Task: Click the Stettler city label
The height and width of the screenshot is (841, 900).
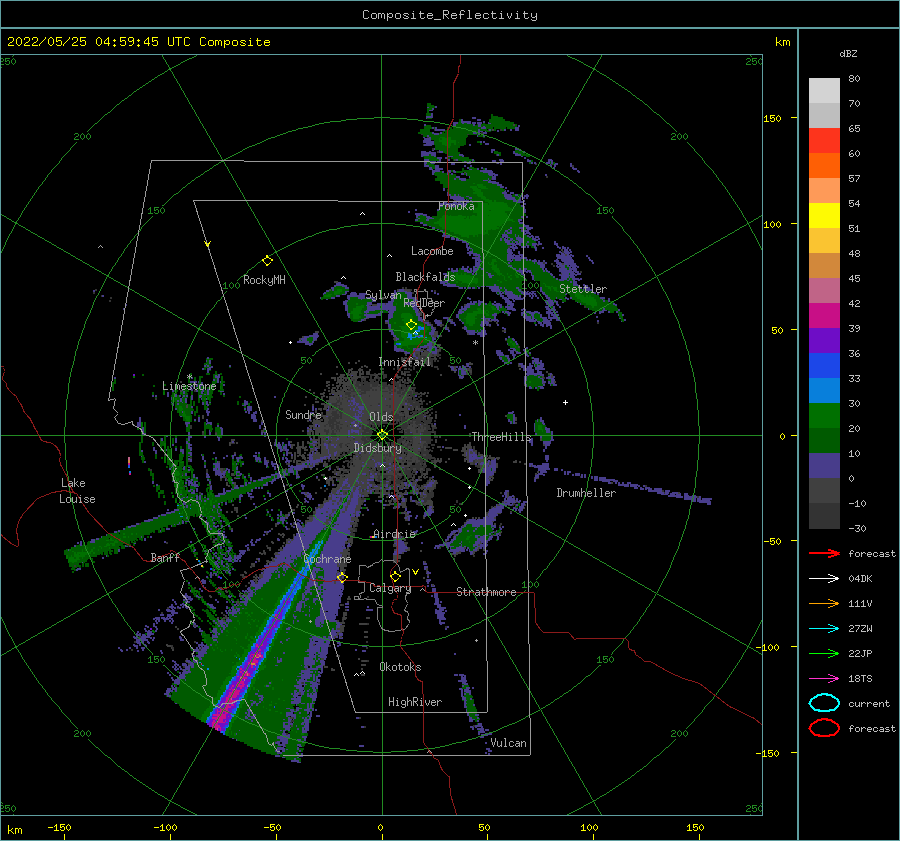Action: (583, 289)
